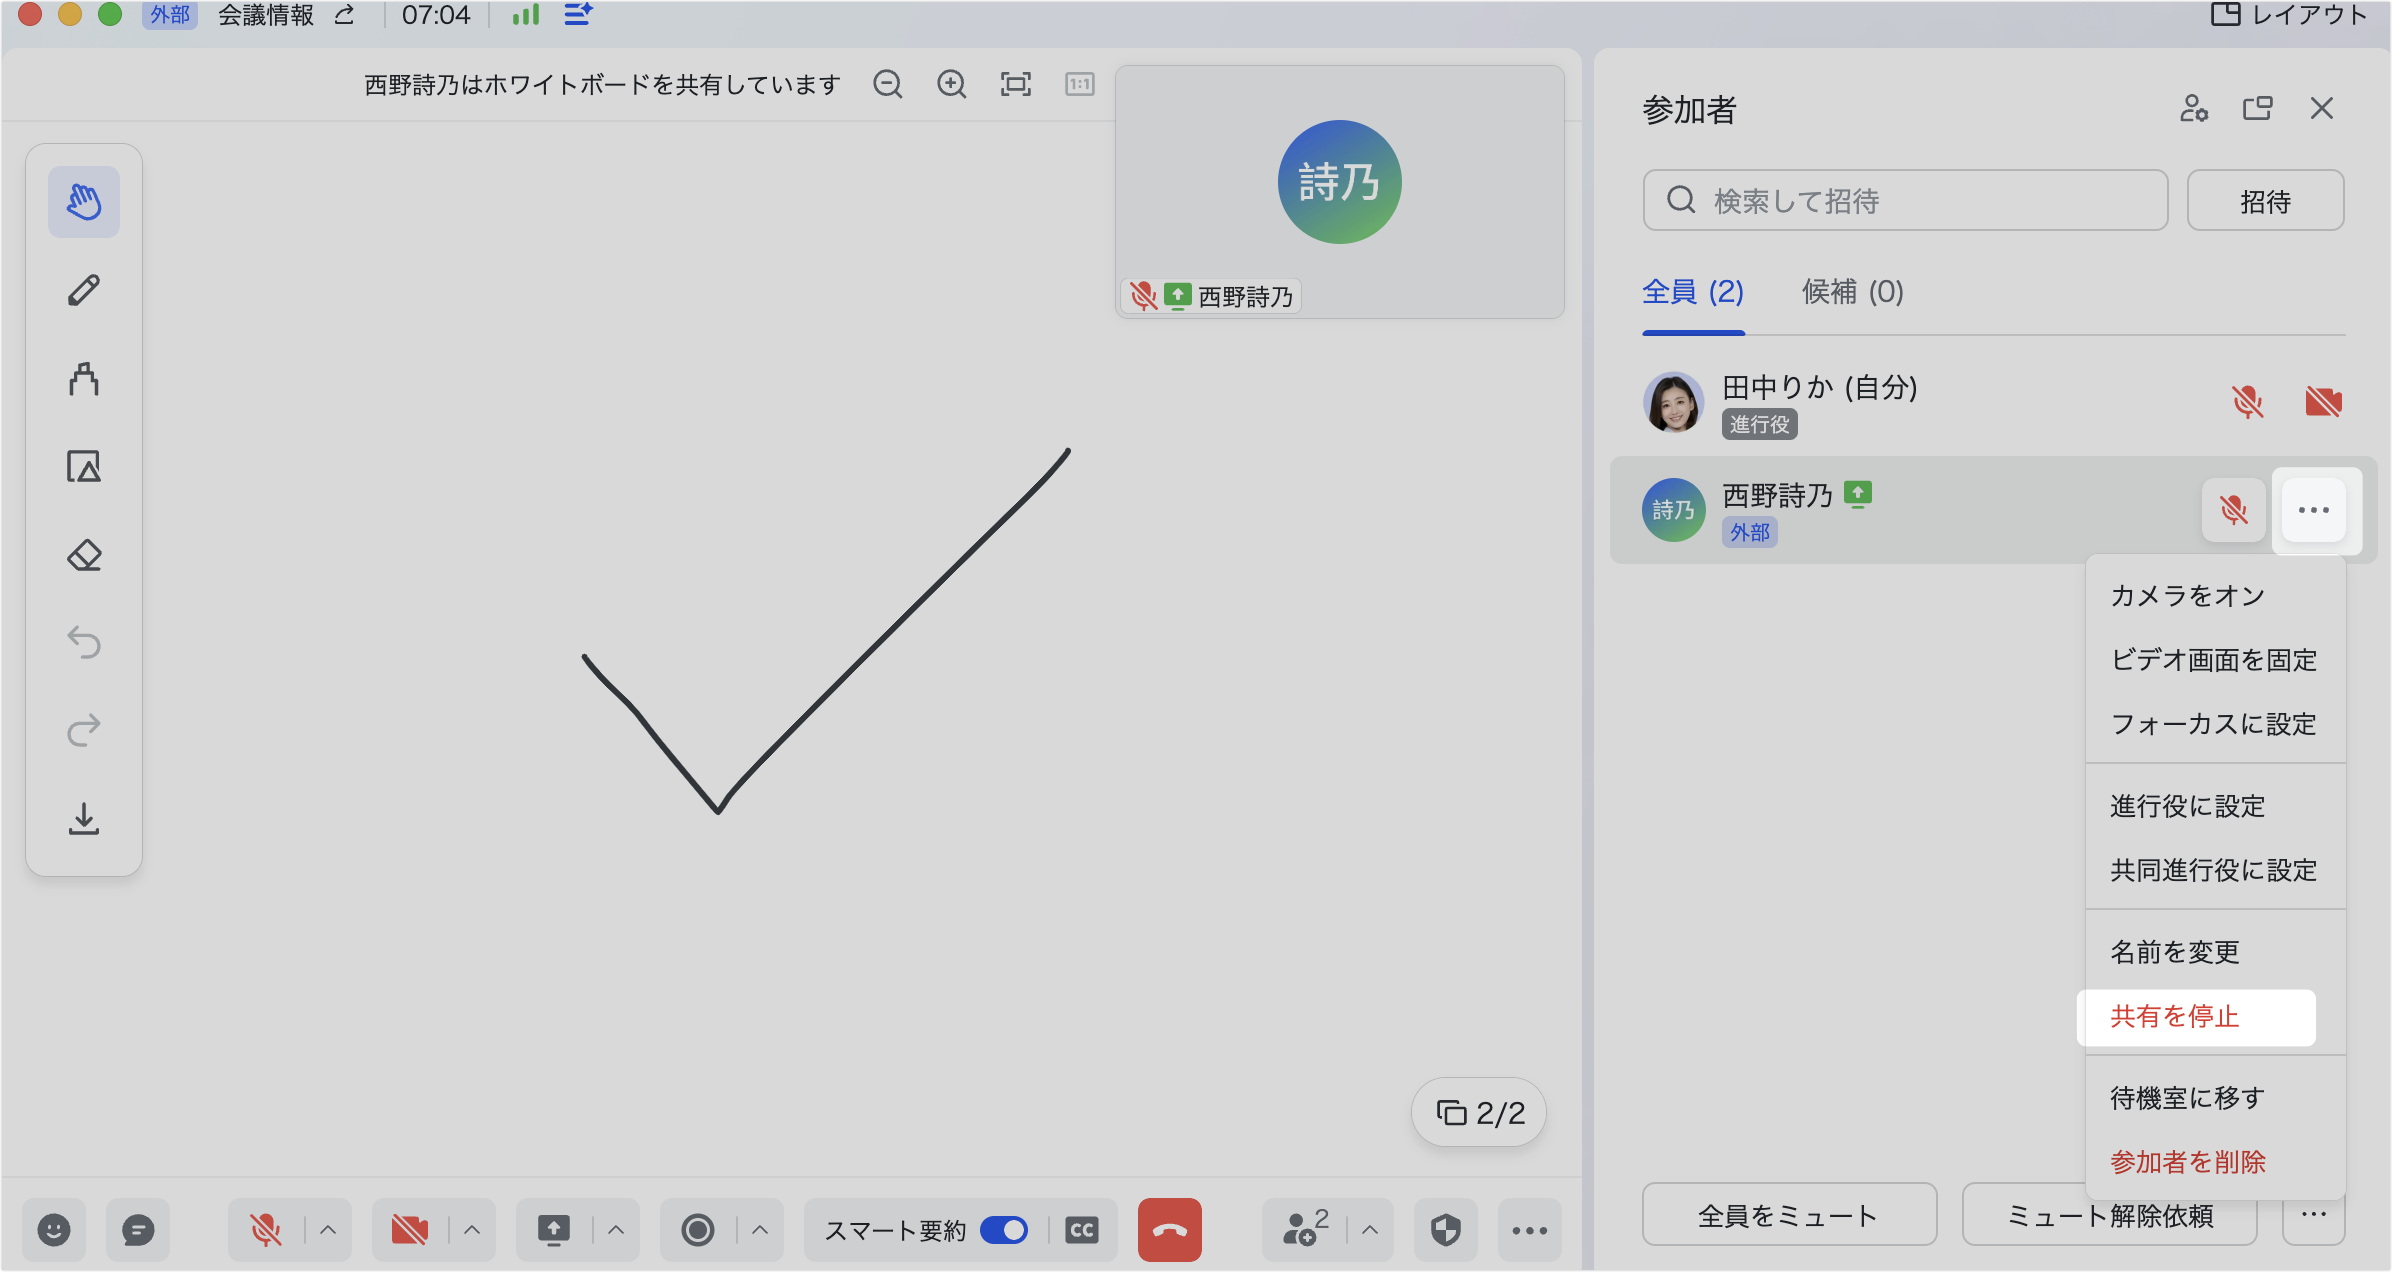
Task: Turn on camera in bottom toolbar
Action: [x=410, y=1229]
